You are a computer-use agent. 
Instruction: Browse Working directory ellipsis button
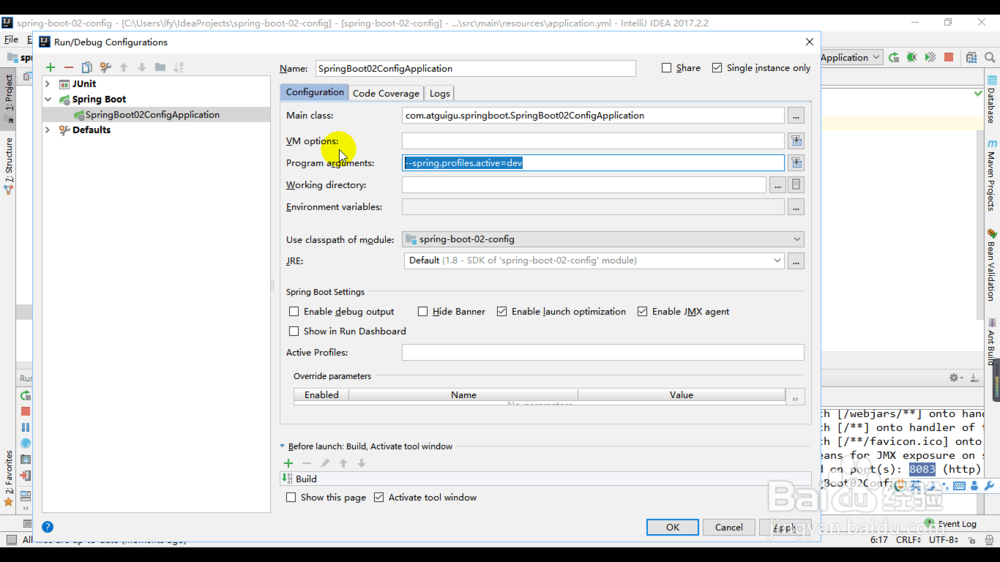tap(777, 185)
